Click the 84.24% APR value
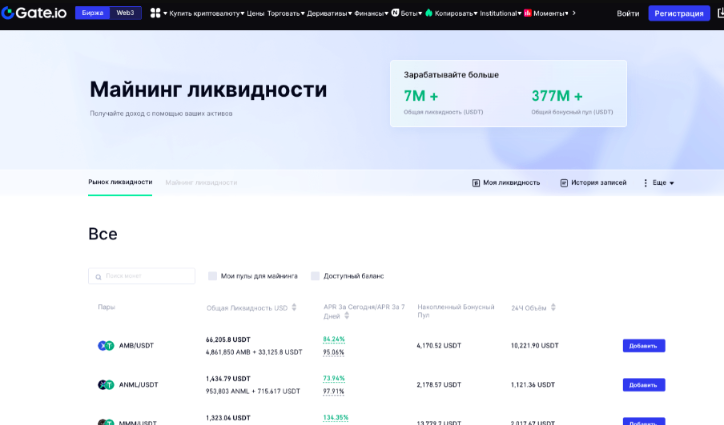 [x=334, y=339]
